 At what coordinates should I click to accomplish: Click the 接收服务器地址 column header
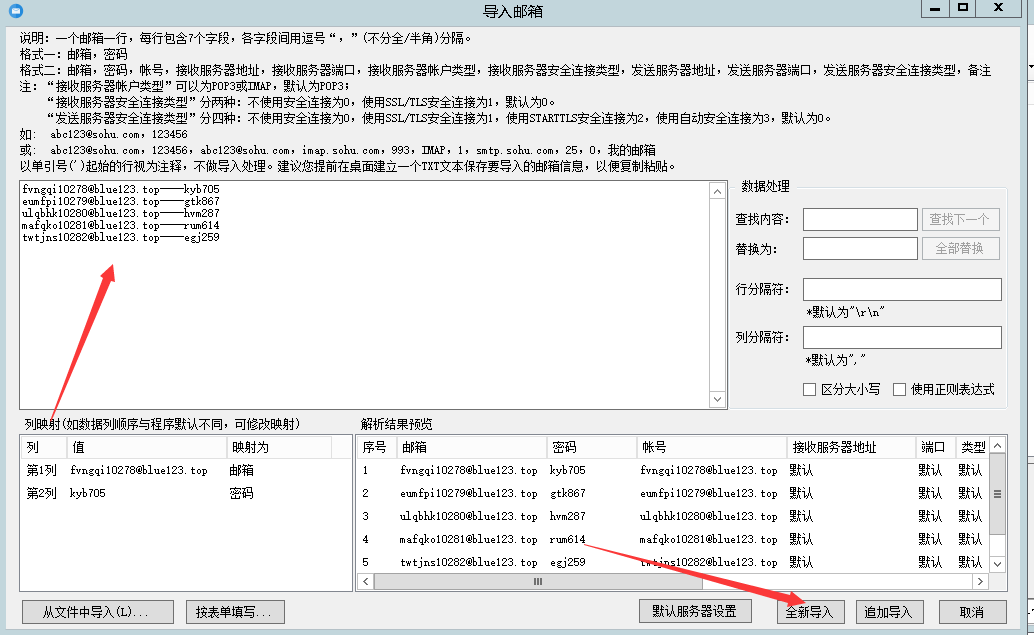click(851, 447)
